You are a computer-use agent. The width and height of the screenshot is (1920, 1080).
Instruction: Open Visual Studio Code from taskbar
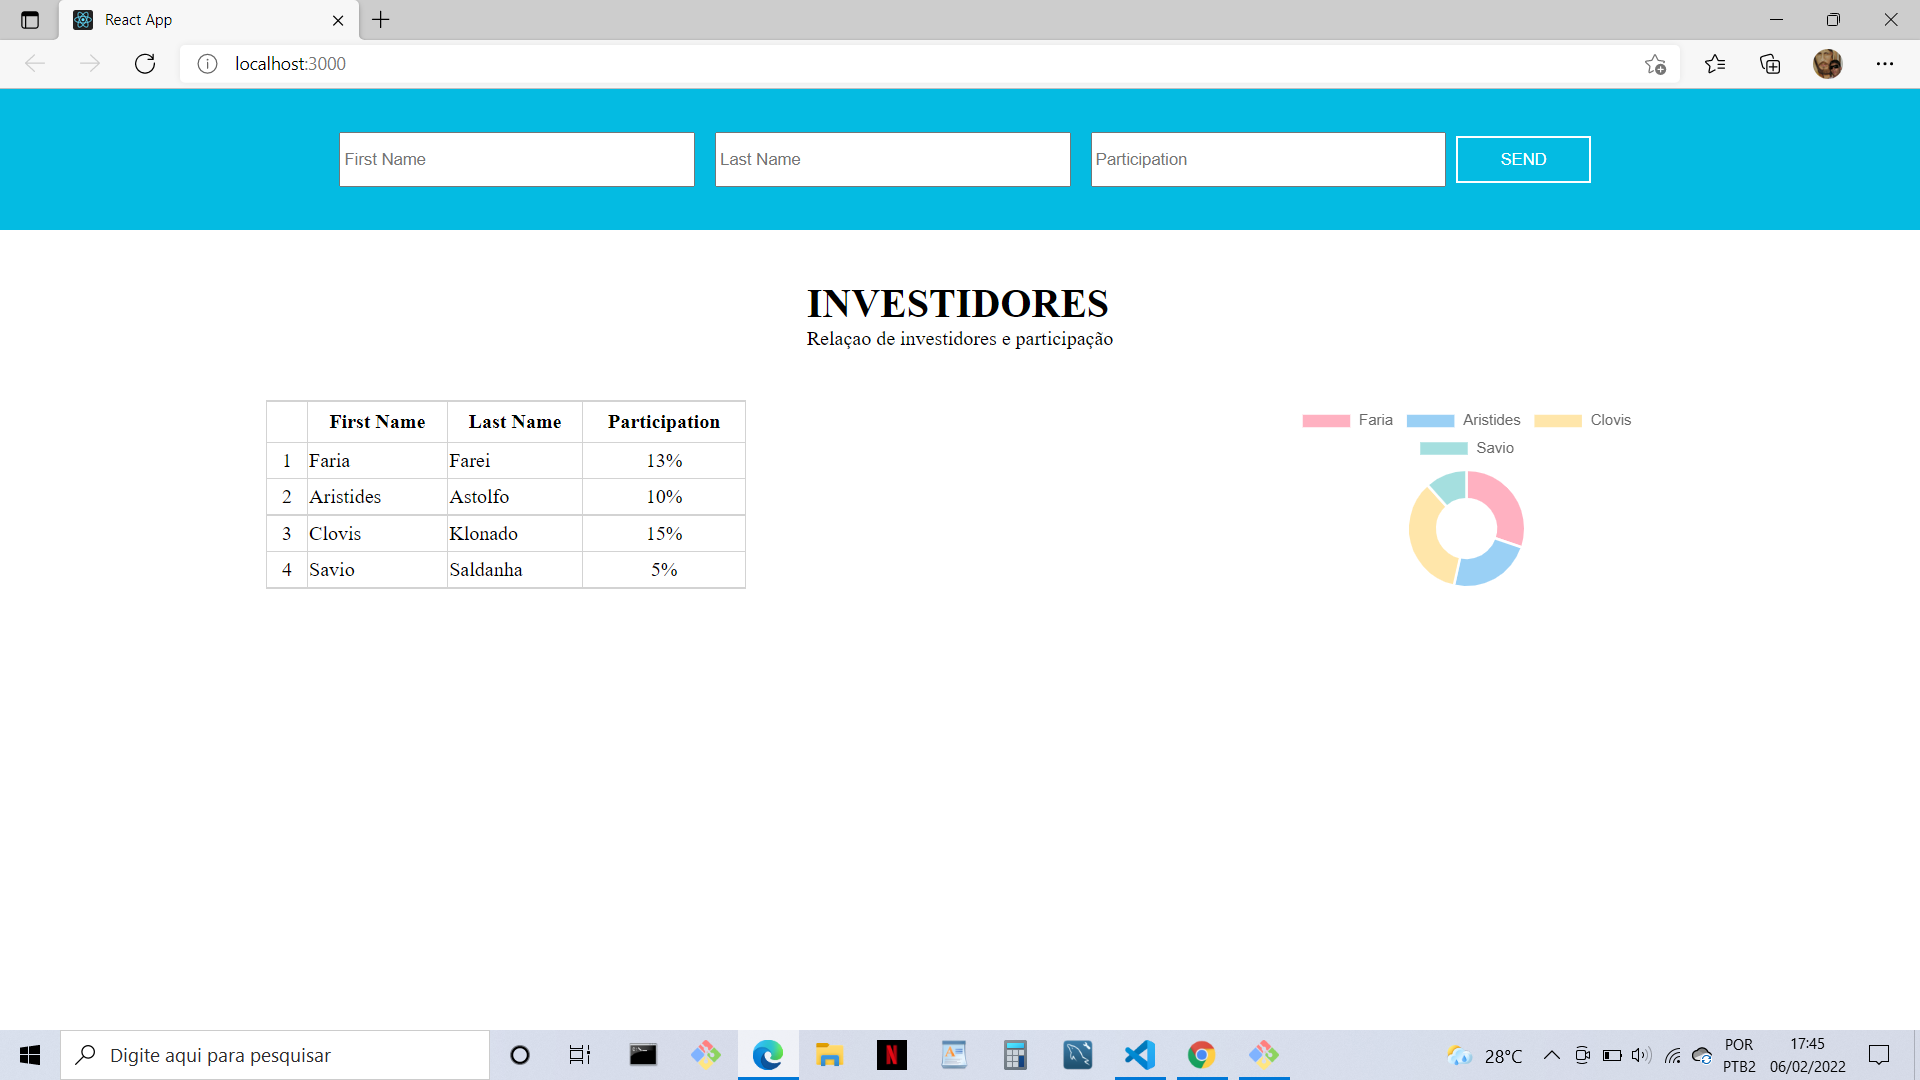click(1139, 1055)
